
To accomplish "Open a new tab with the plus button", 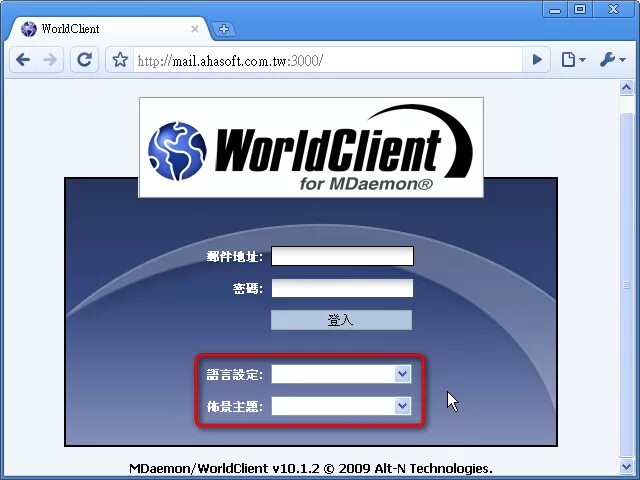I will tap(224, 29).
